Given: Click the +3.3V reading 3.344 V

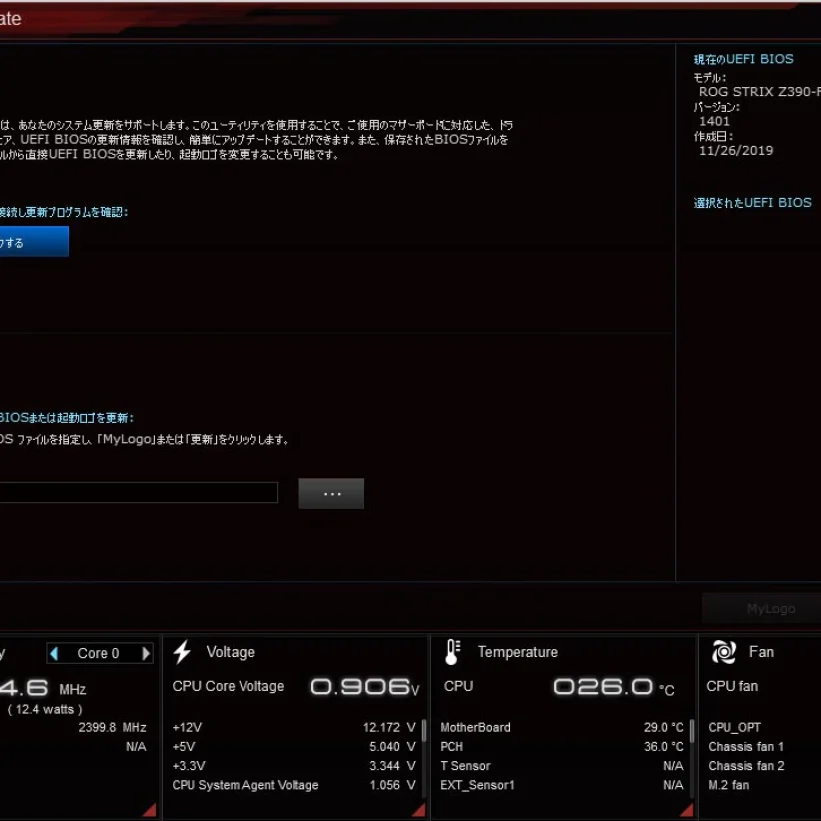Looking at the screenshot, I should [x=392, y=765].
